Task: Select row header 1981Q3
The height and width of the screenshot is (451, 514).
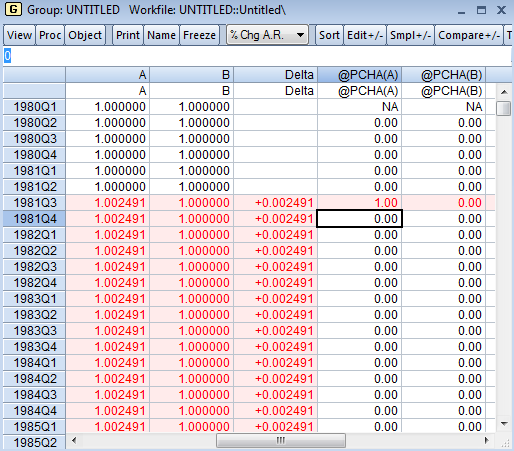Action: click(x=34, y=203)
